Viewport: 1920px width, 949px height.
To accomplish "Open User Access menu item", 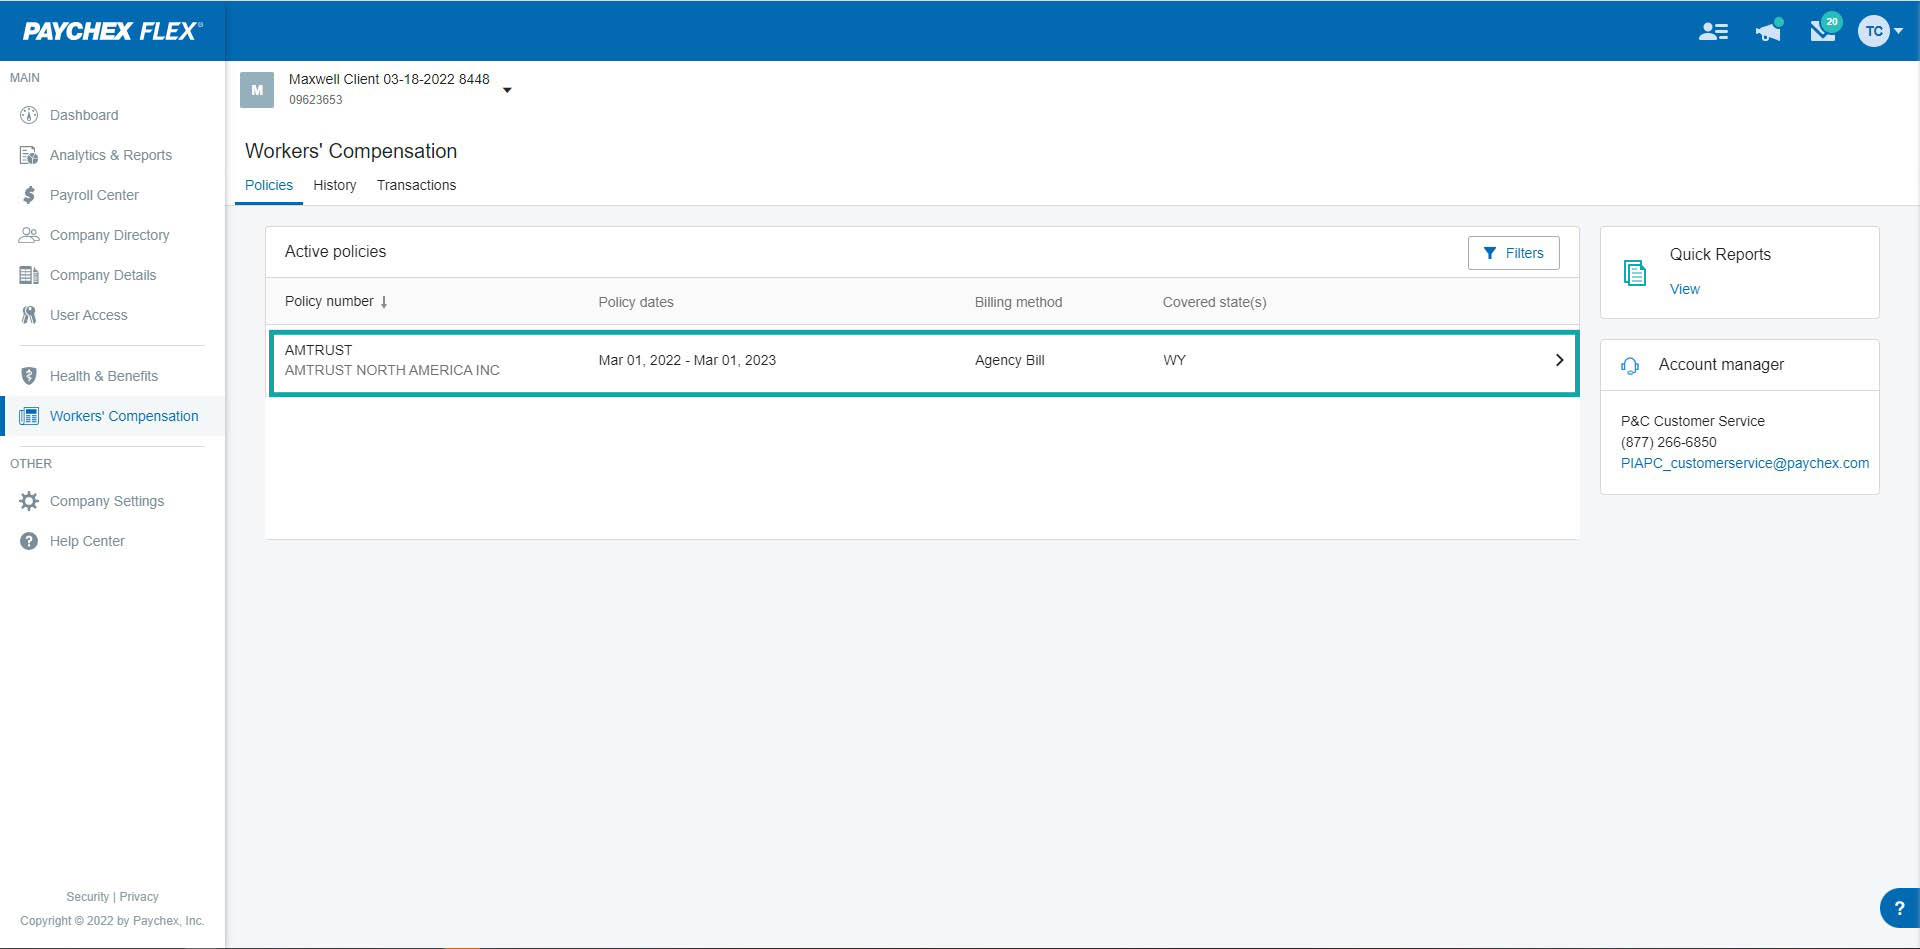I will click(89, 315).
